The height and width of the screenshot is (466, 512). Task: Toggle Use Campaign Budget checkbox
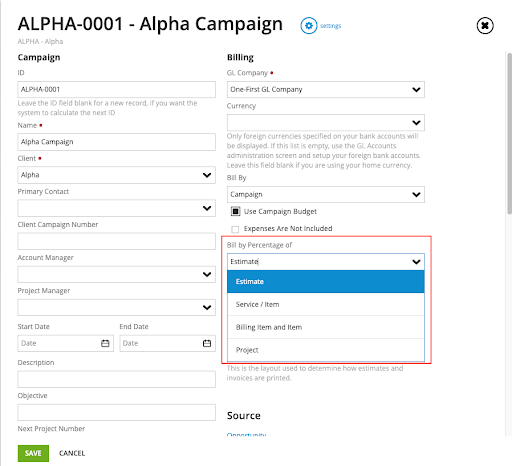click(x=235, y=211)
